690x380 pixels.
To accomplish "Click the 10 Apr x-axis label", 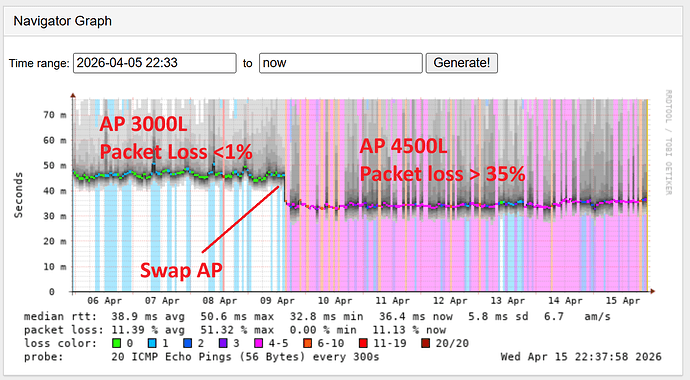I will [335, 301].
